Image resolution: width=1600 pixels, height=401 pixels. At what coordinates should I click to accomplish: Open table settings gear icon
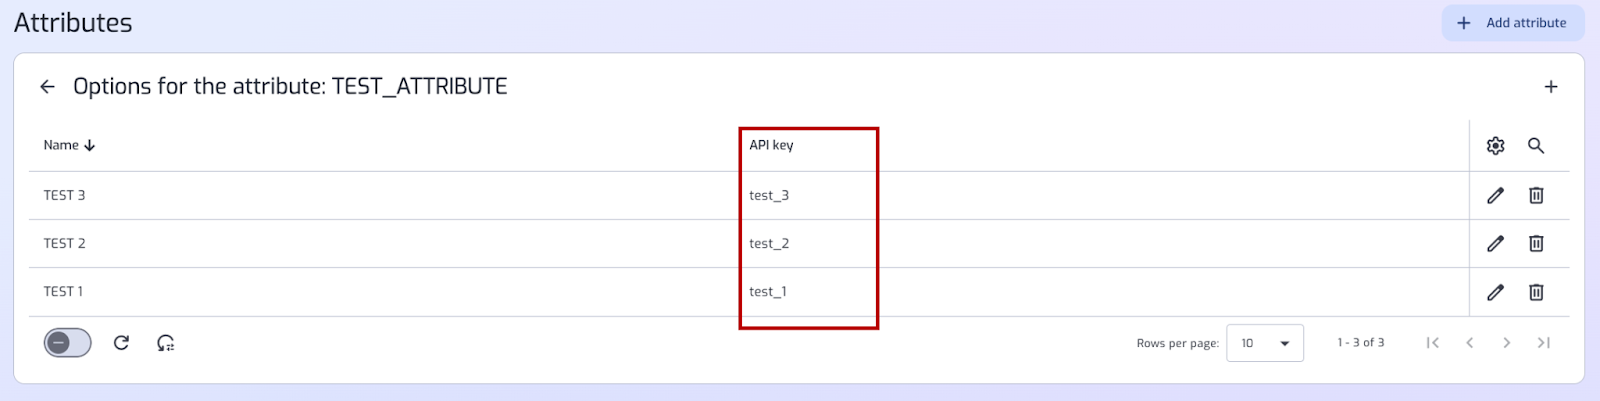tap(1495, 146)
